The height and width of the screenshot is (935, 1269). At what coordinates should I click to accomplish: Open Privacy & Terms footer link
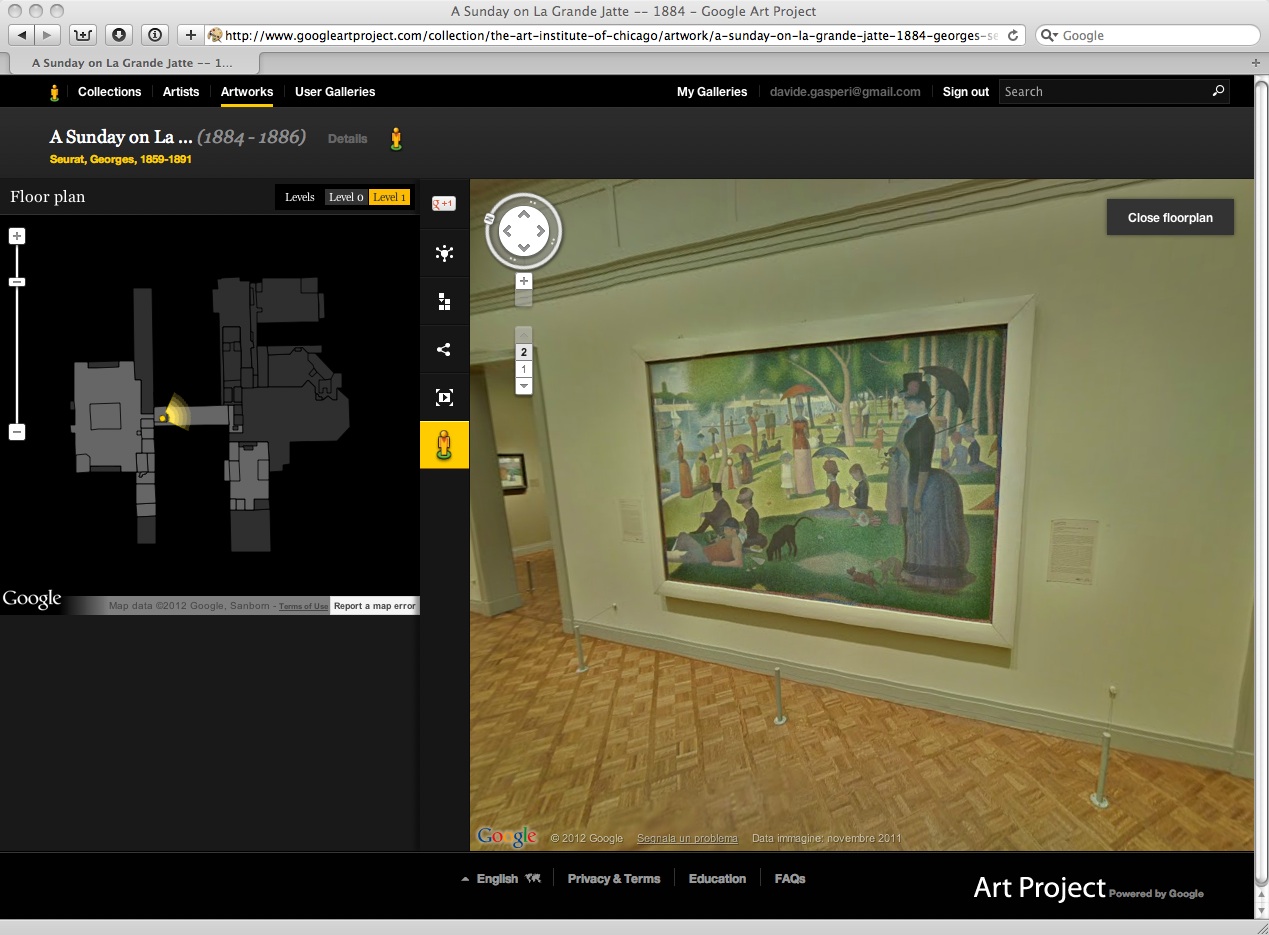614,879
